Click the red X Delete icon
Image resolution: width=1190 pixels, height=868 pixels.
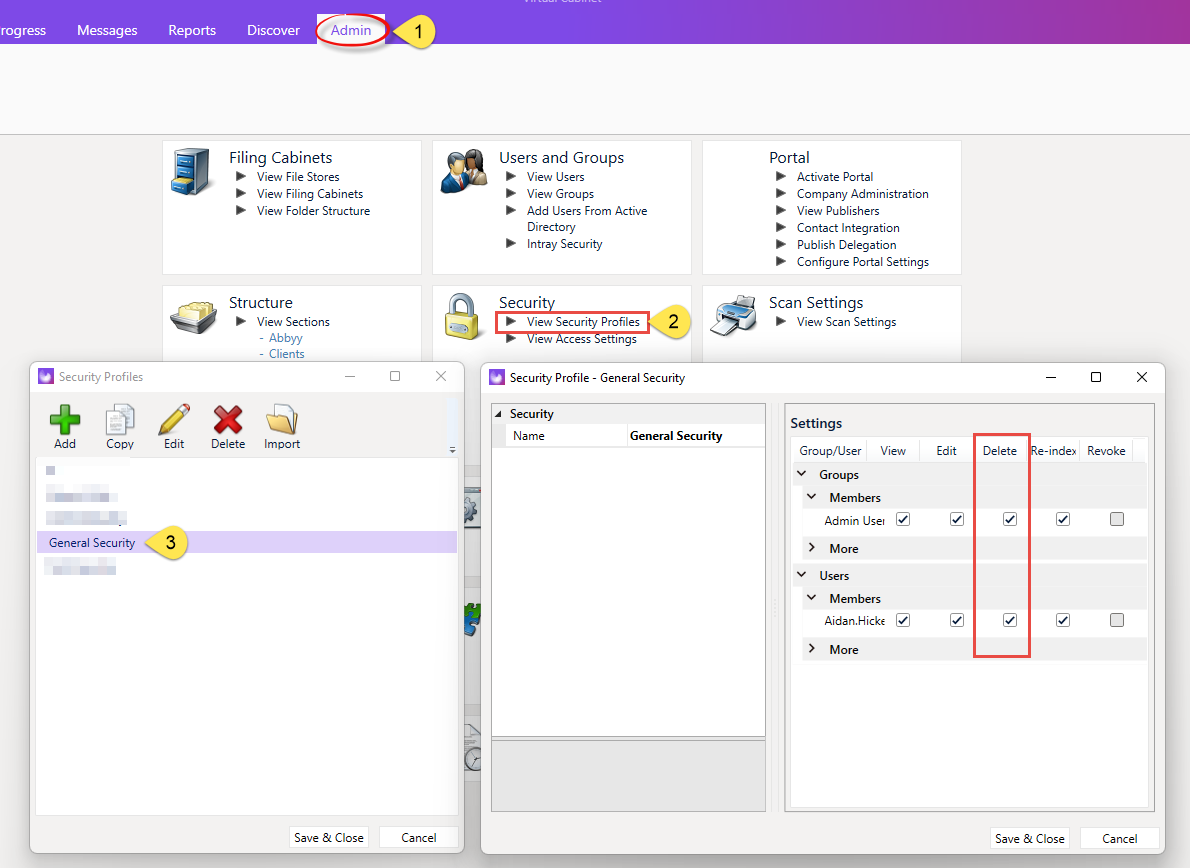(228, 420)
